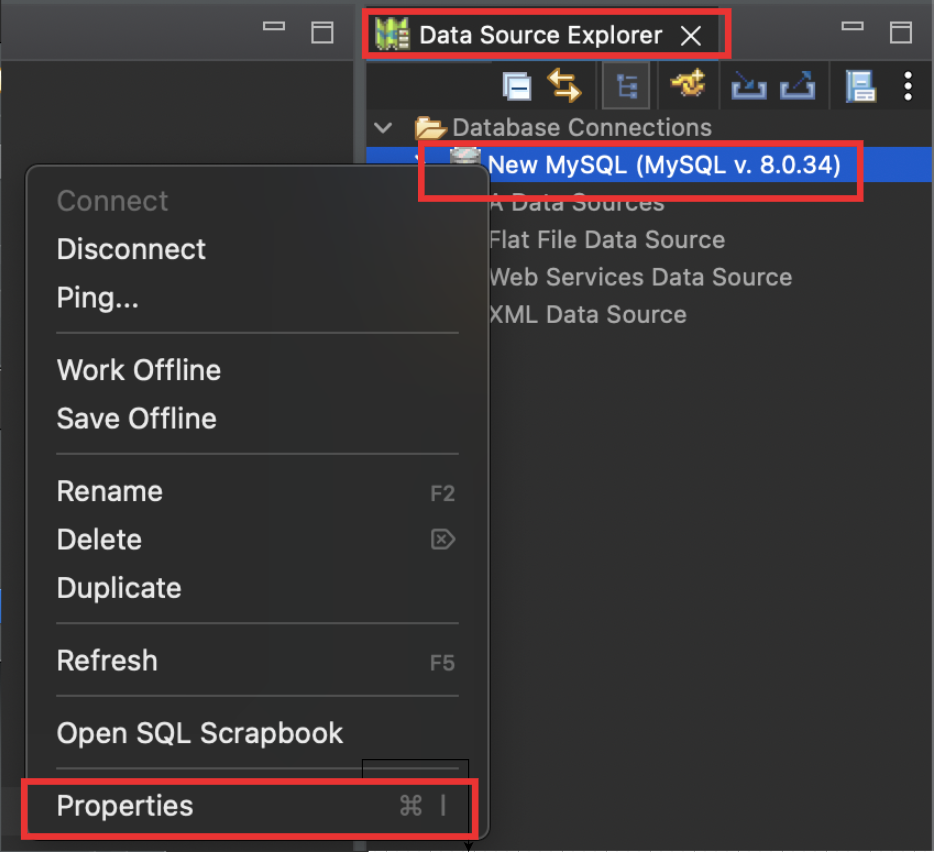Choose Ping... from context menu
The height and width of the screenshot is (852, 934).
(x=257, y=297)
